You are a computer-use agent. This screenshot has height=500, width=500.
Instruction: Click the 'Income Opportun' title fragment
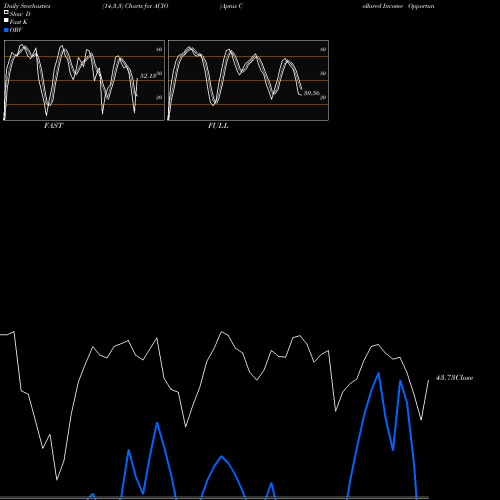(409, 6)
